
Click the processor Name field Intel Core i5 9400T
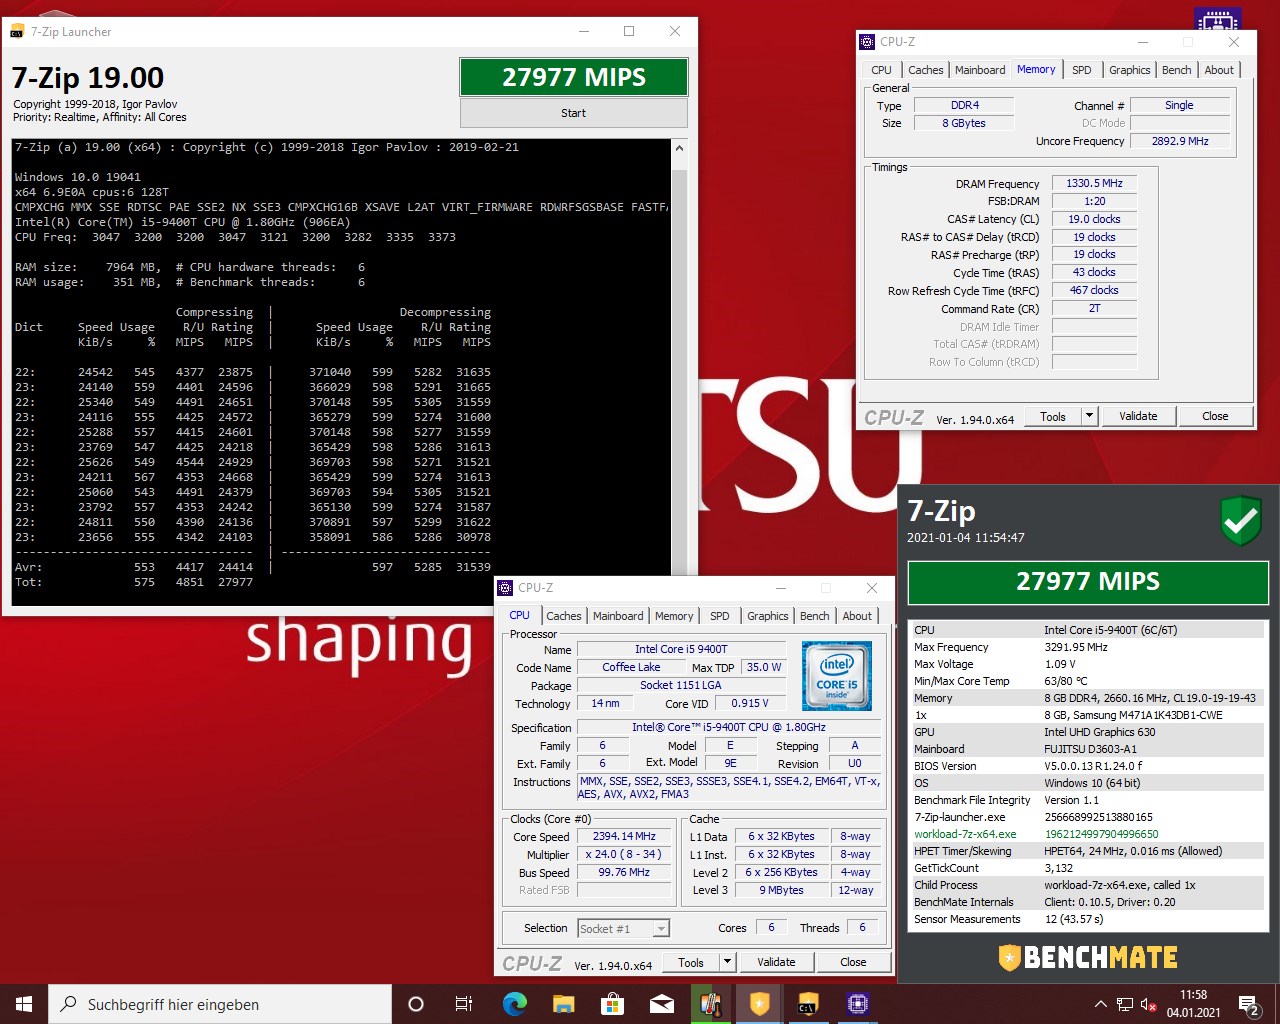click(x=681, y=649)
